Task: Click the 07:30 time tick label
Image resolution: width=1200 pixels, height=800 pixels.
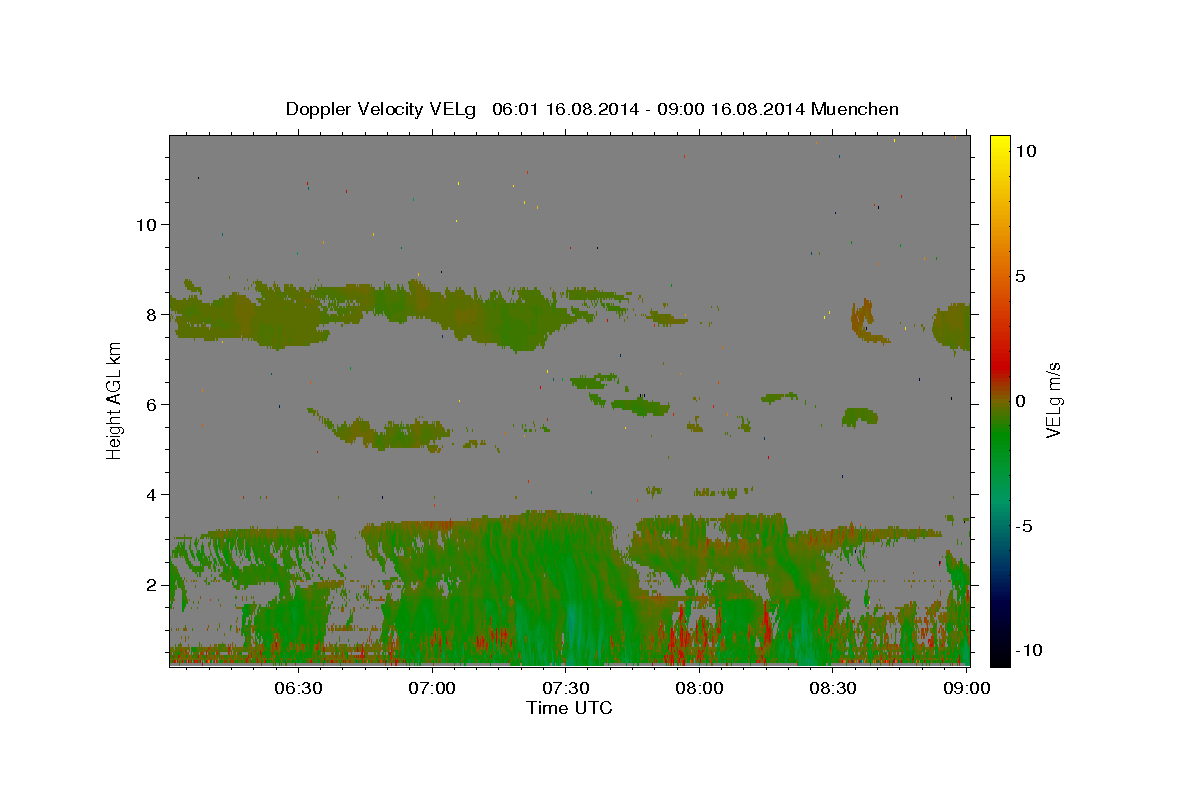Action: click(565, 688)
